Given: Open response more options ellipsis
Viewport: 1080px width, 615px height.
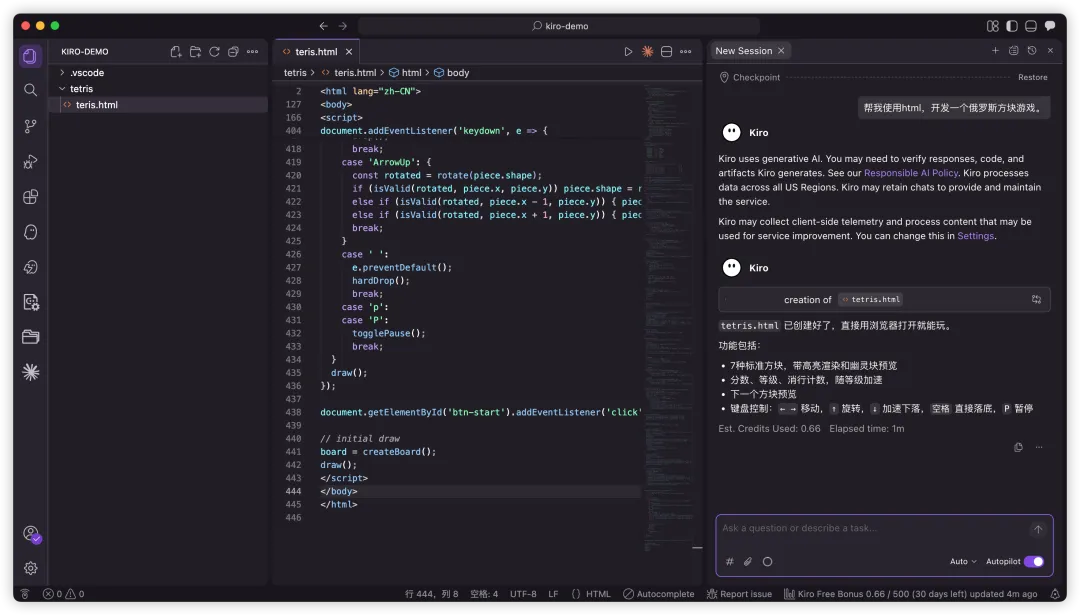Looking at the screenshot, I should pyautogui.click(x=1039, y=447).
